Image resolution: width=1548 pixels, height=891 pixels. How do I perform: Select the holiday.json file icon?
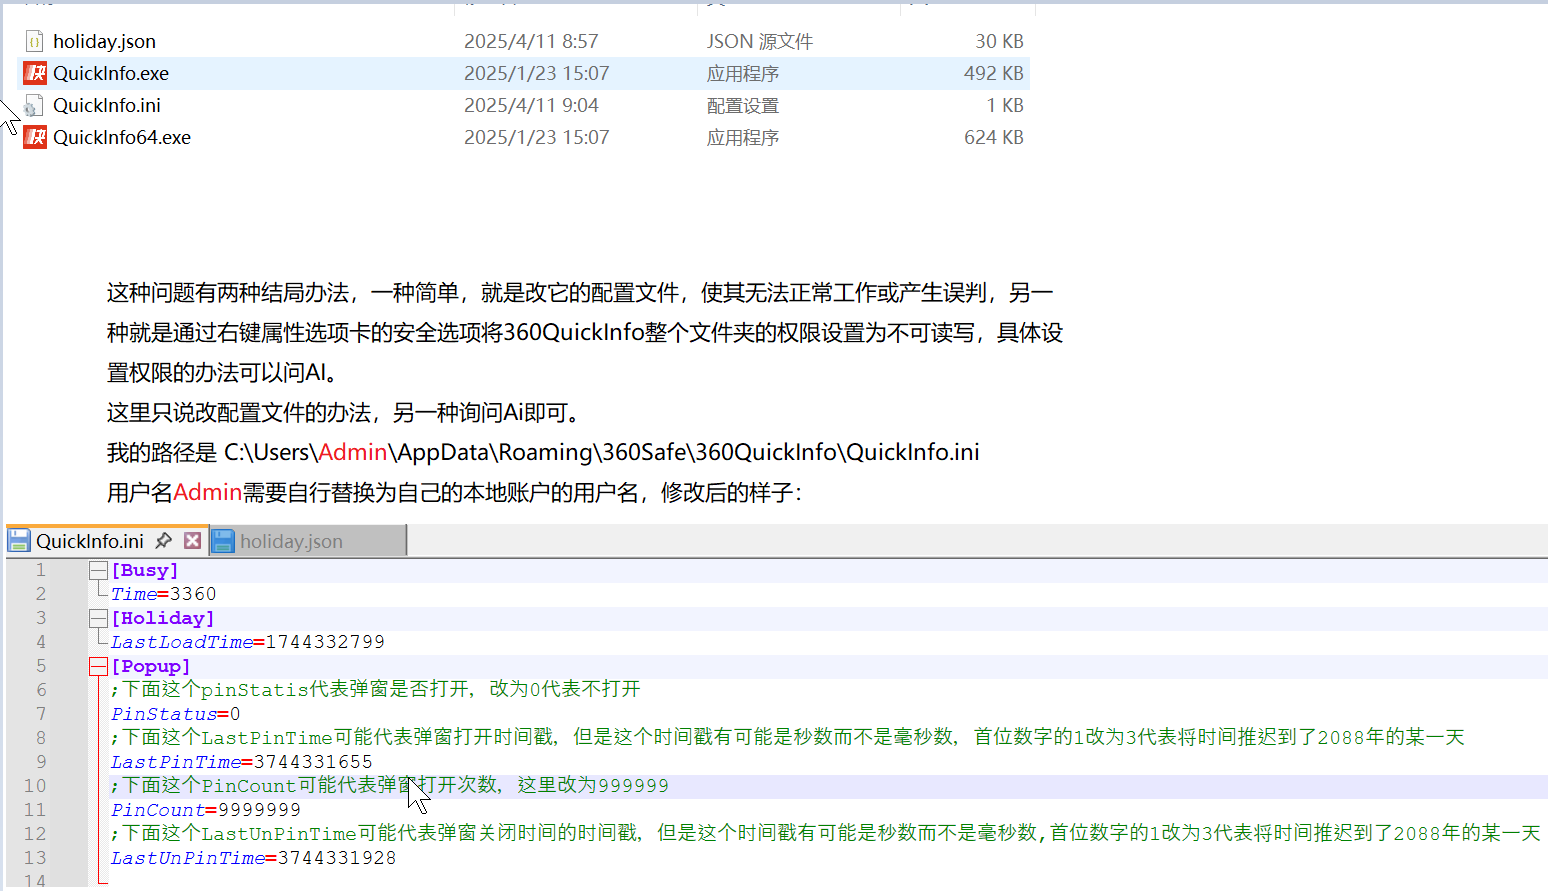35,41
